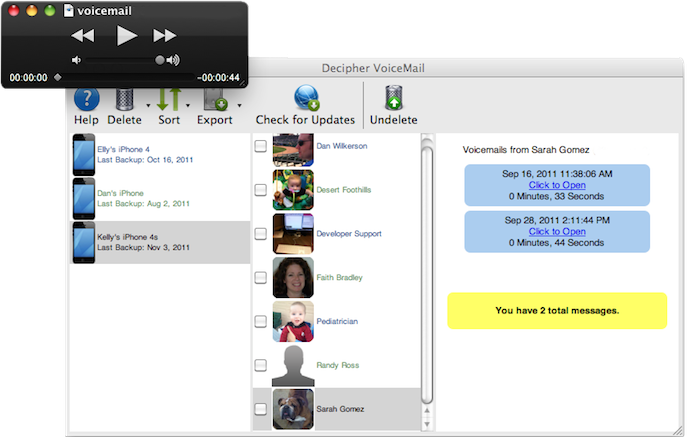
Task: Click the Export icon
Action: click(215, 99)
